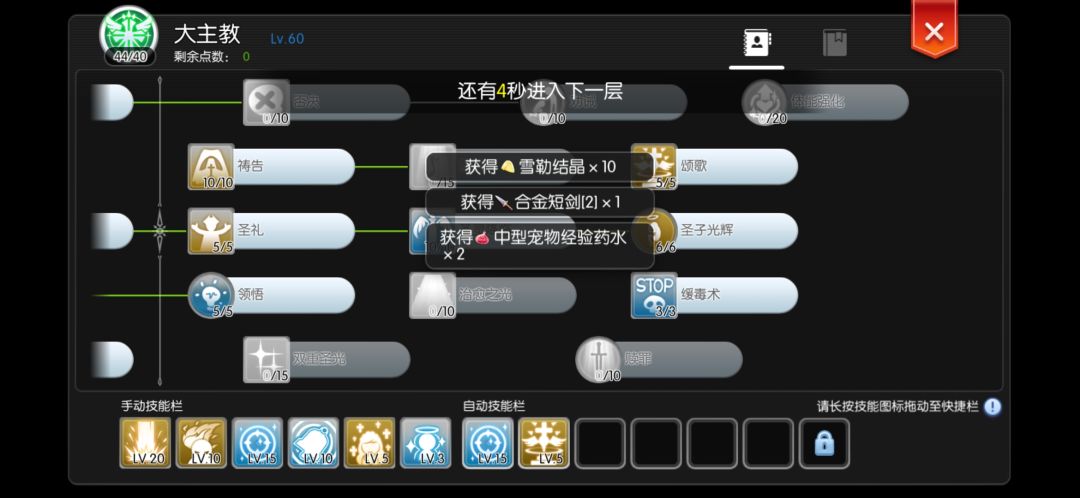Tap the locked auto skill slot

point(824,443)
